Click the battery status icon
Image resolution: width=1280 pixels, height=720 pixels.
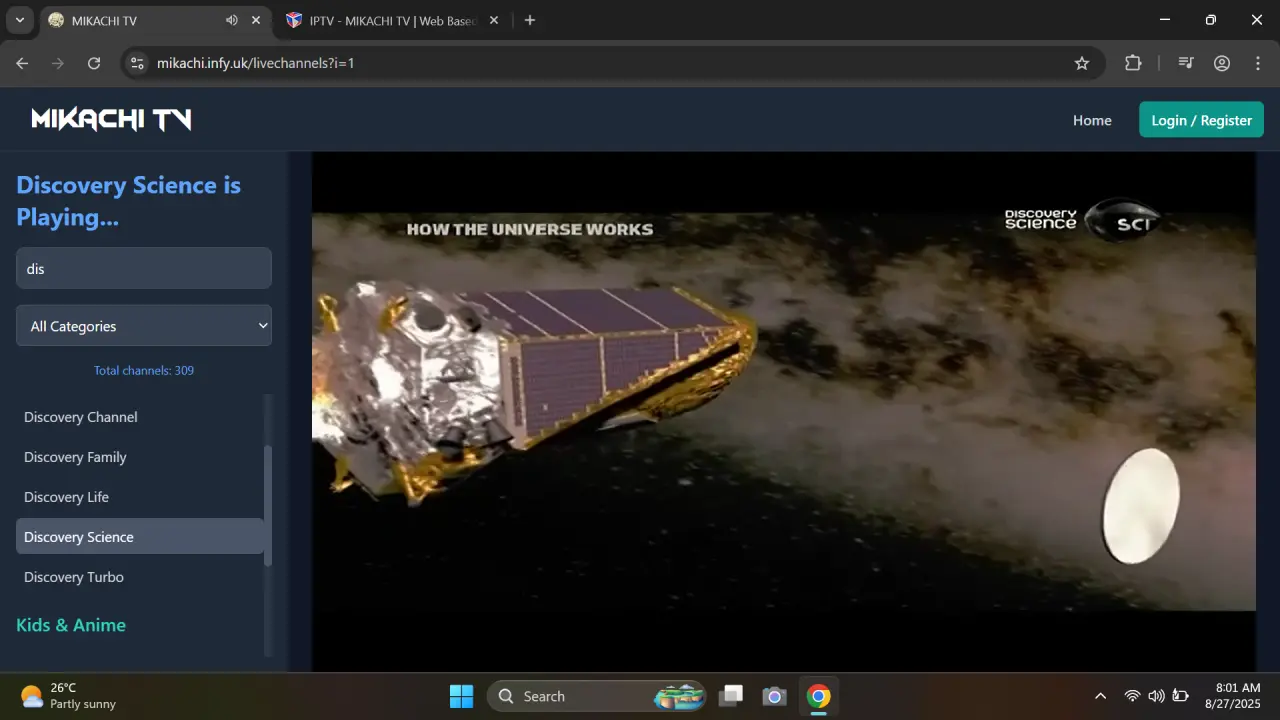tap(1181, 696)
